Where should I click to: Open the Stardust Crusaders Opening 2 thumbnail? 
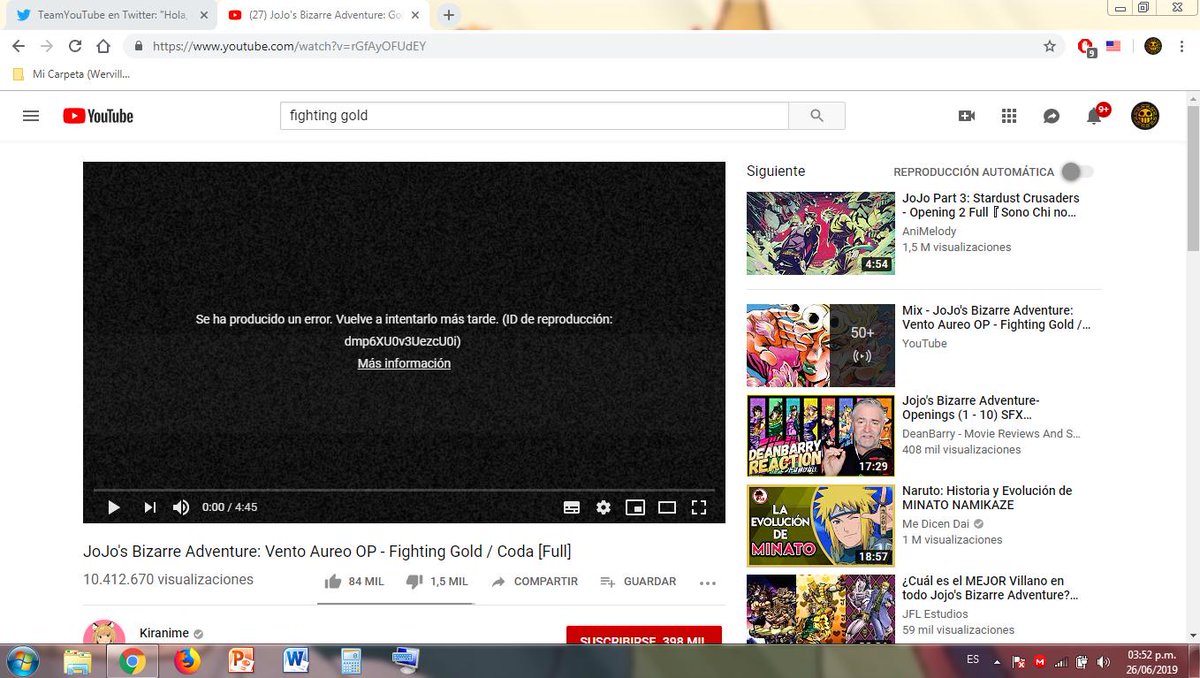(x=820, y=233)
